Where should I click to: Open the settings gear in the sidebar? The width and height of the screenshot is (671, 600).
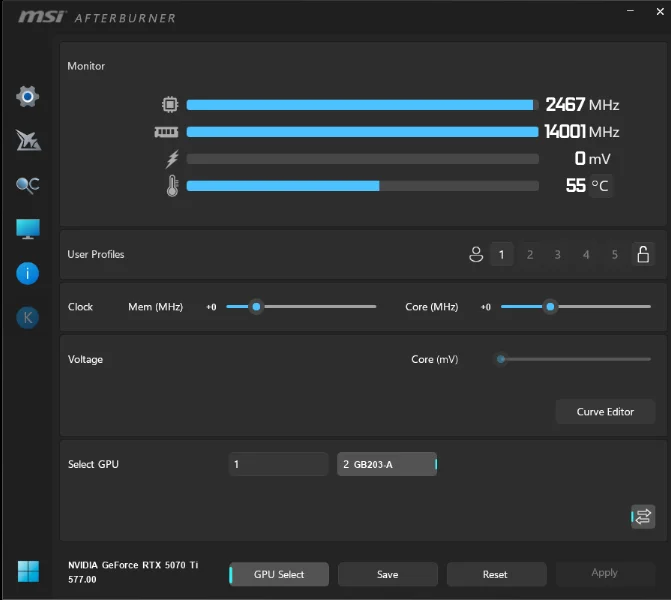(28, 97)
